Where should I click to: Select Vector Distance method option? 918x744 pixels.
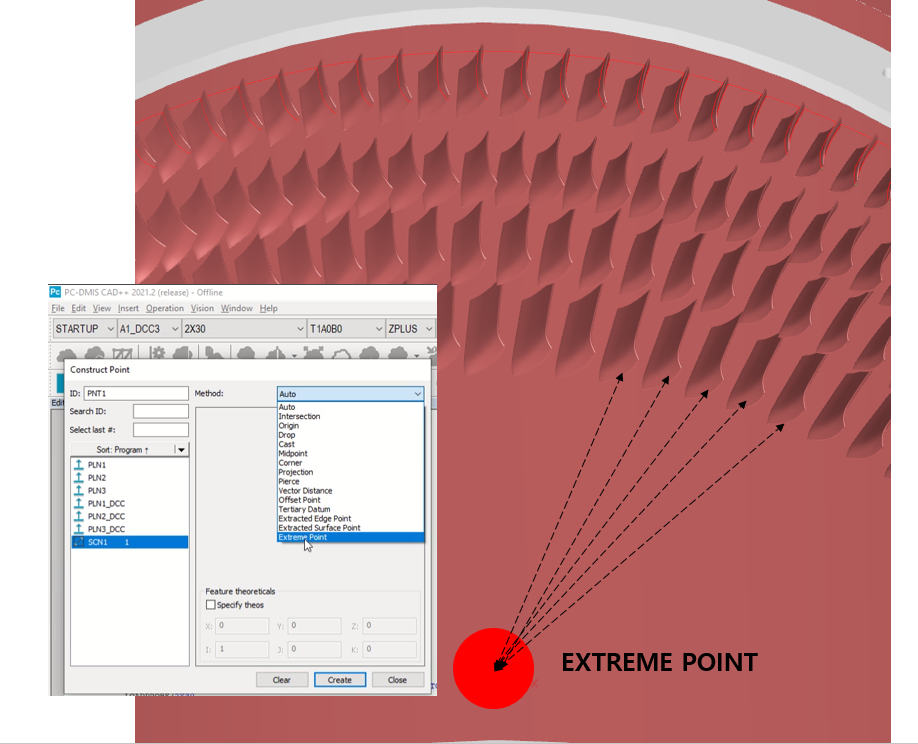pyautogui.click(x=350, y=491)
